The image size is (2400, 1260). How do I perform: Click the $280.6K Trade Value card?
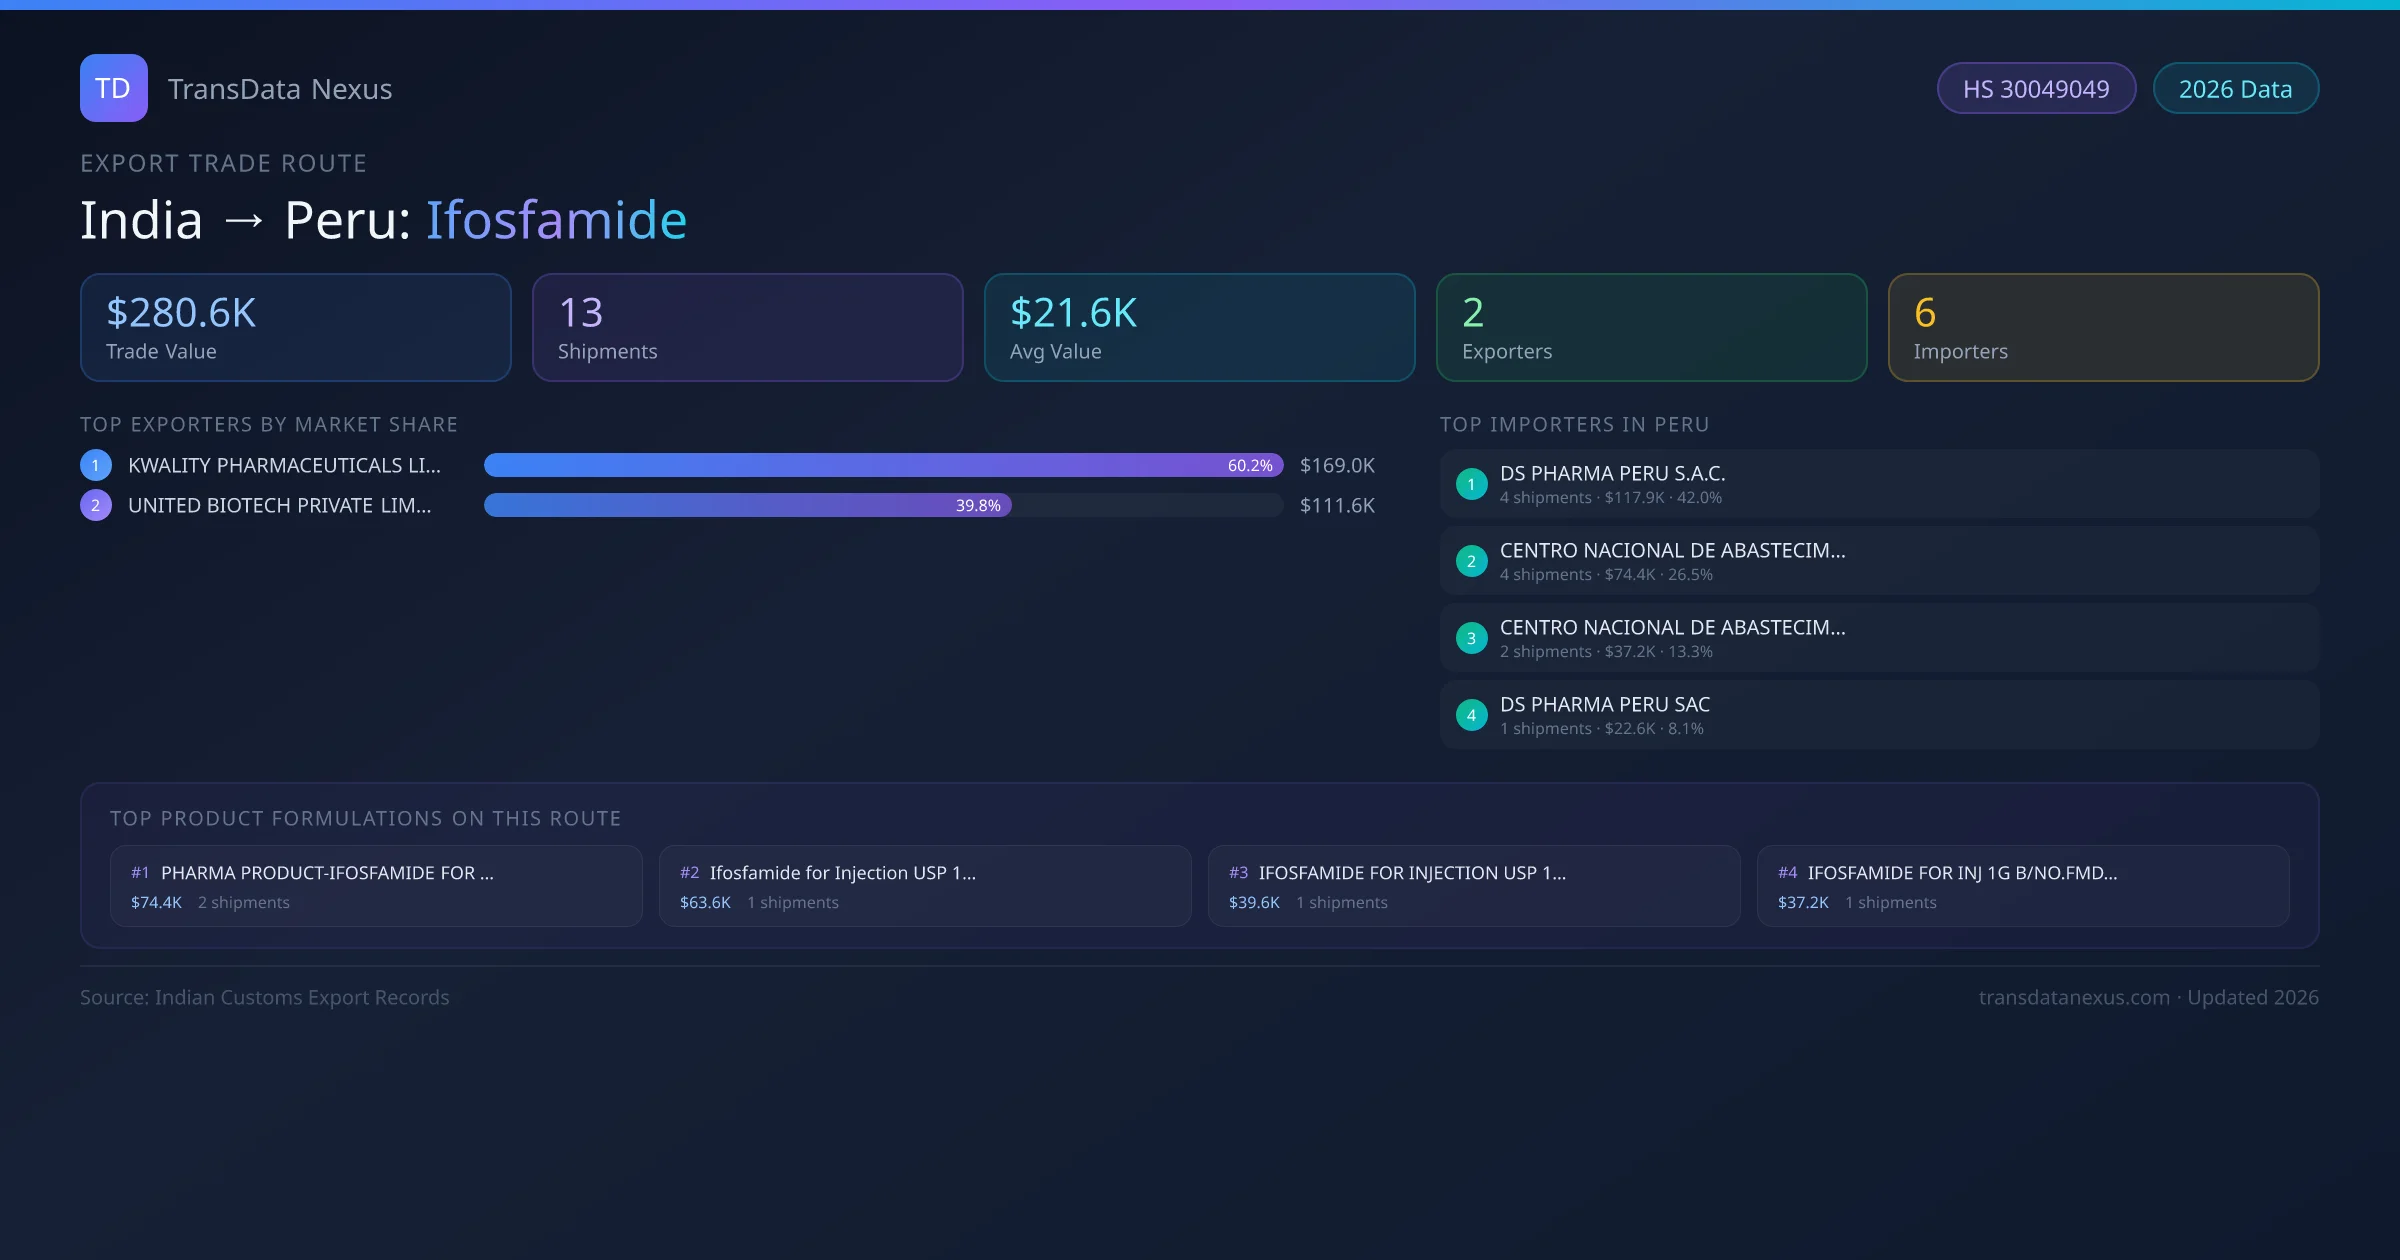tap(295, 328)
